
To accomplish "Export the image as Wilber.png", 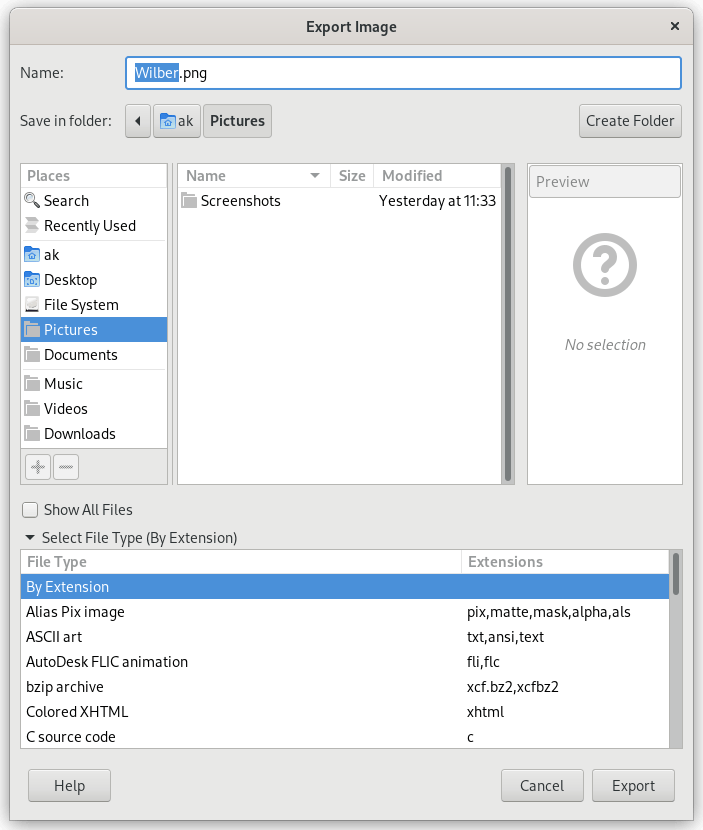I will 633,785.
